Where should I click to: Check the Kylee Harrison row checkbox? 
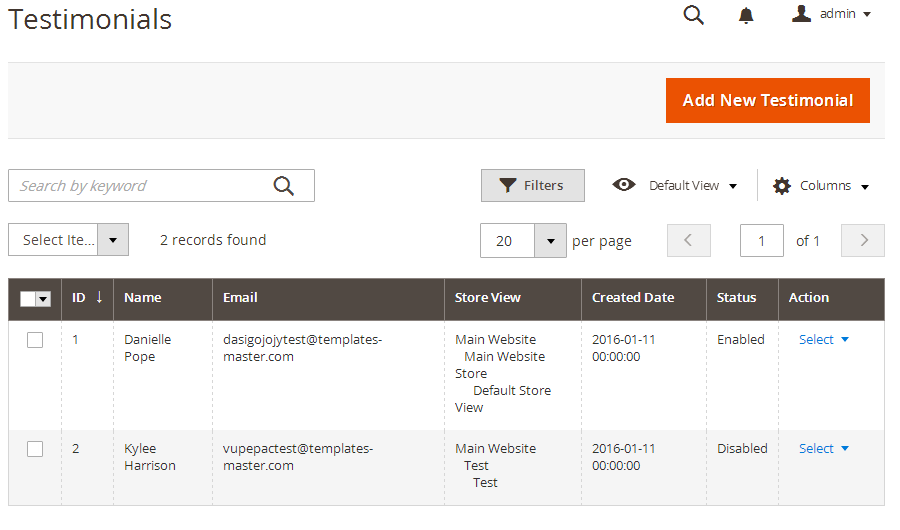35,449
